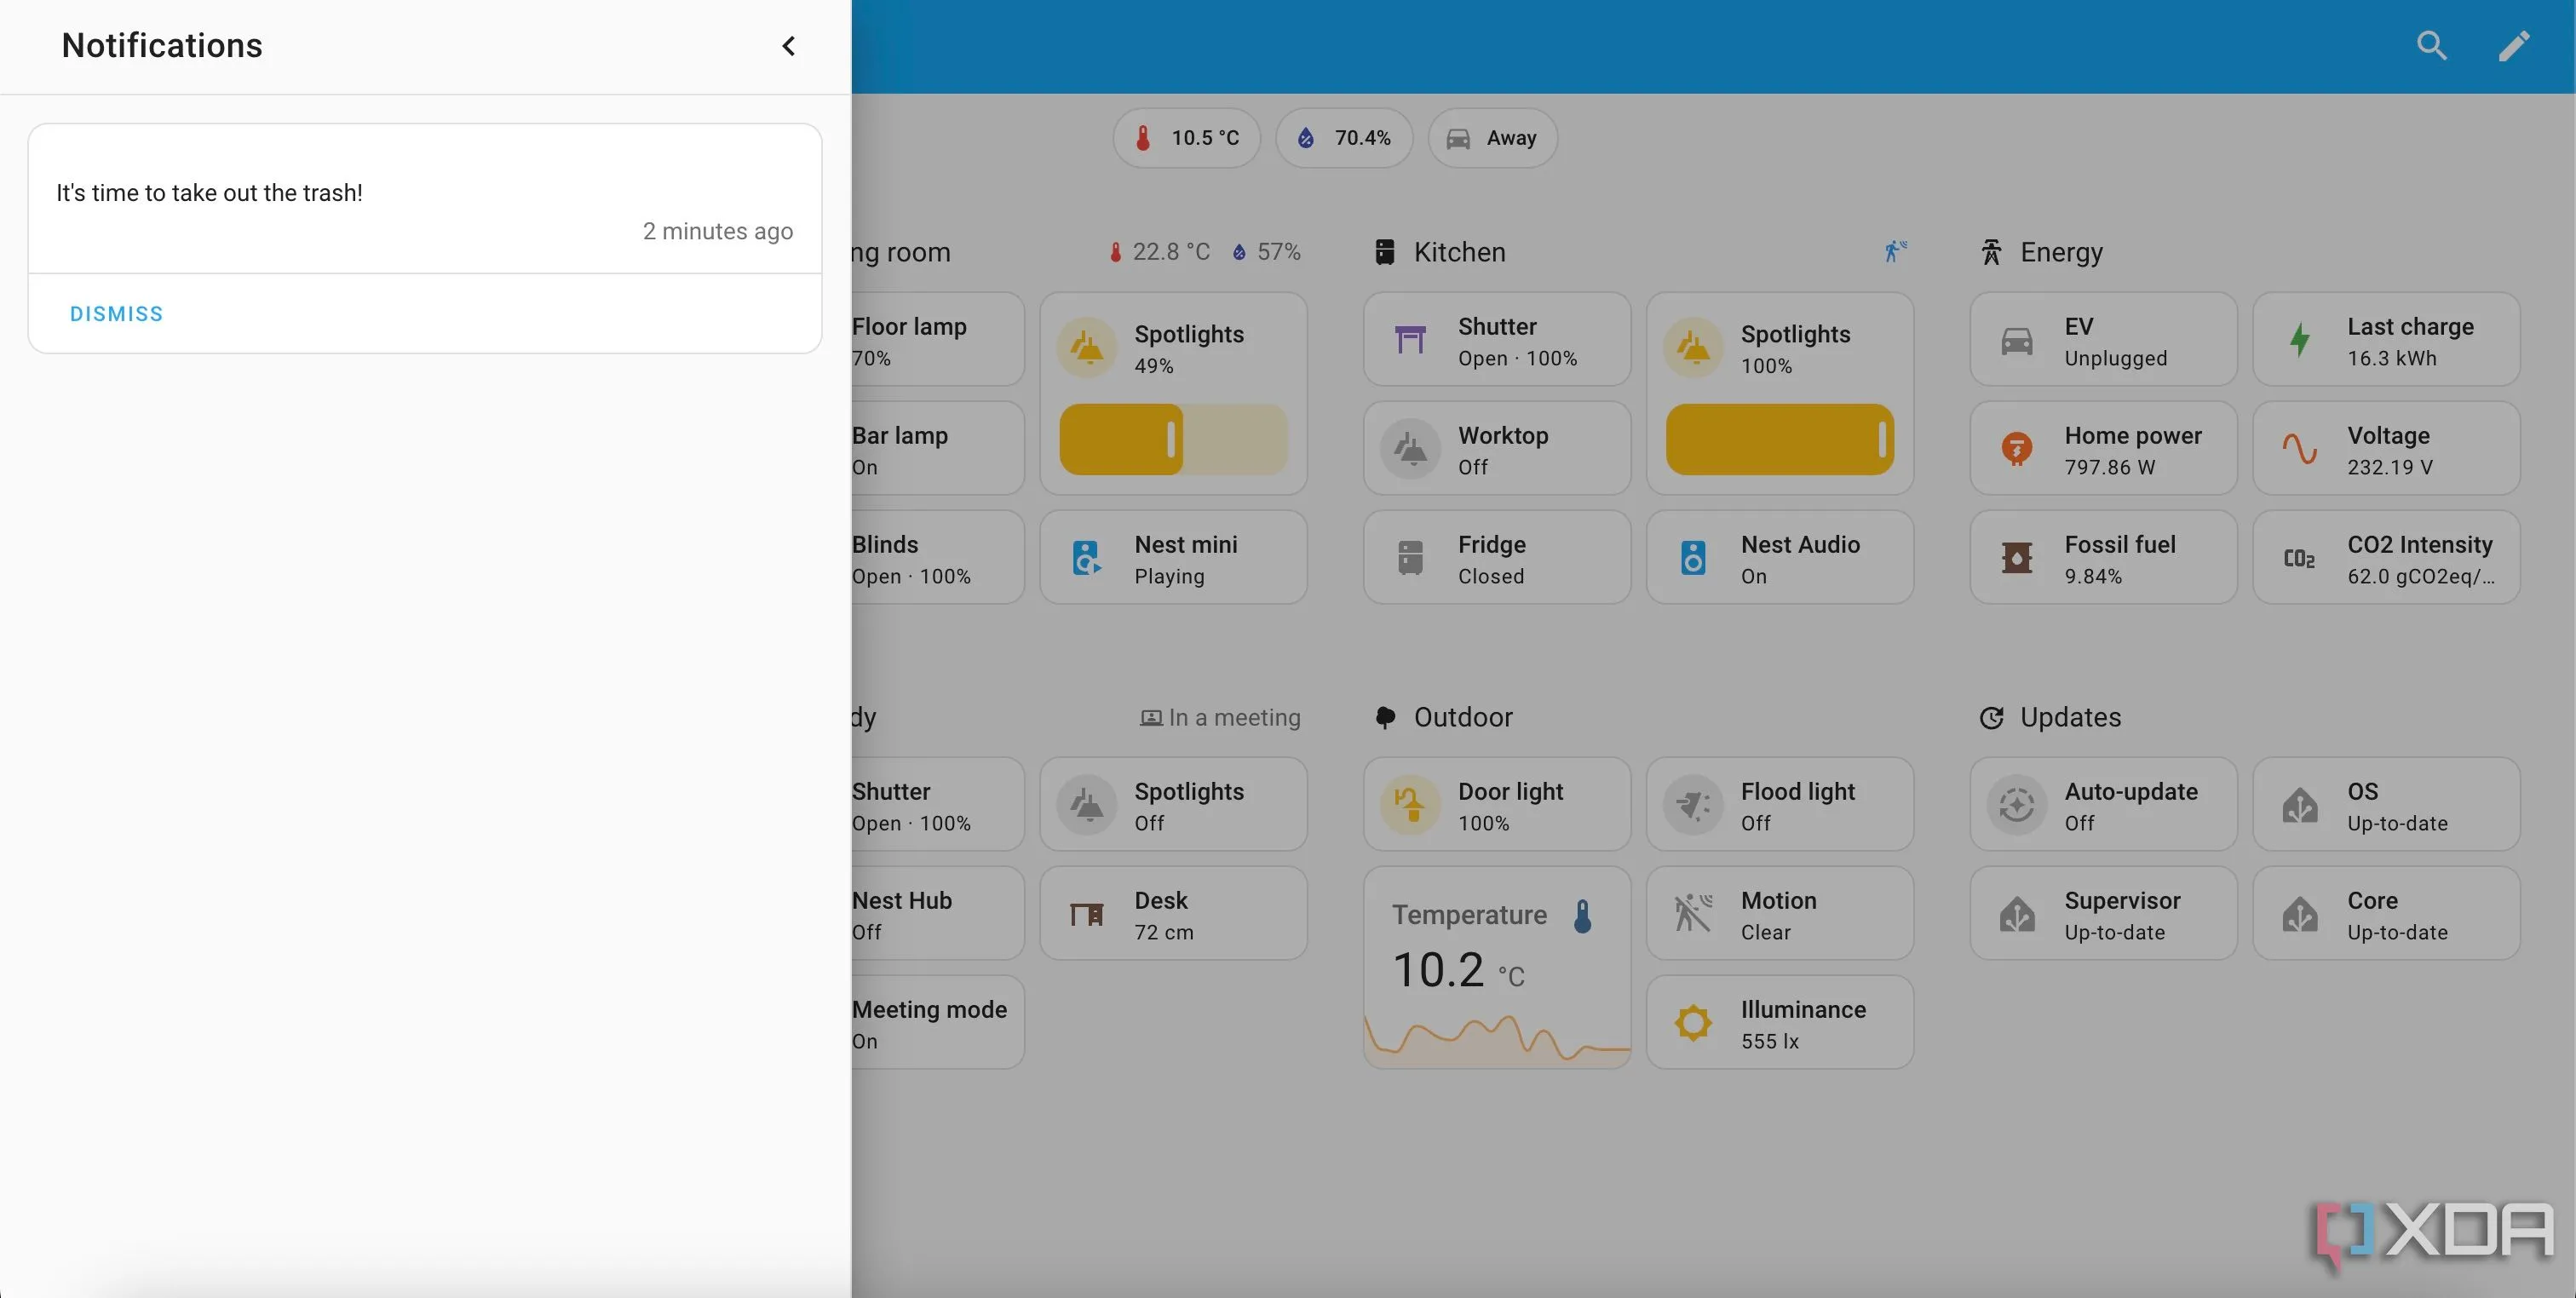This screenshot has height=1298, width=2576.
Task: Adjust the Kitchen Spotlights brightness slider
Action: [1779, 440]
